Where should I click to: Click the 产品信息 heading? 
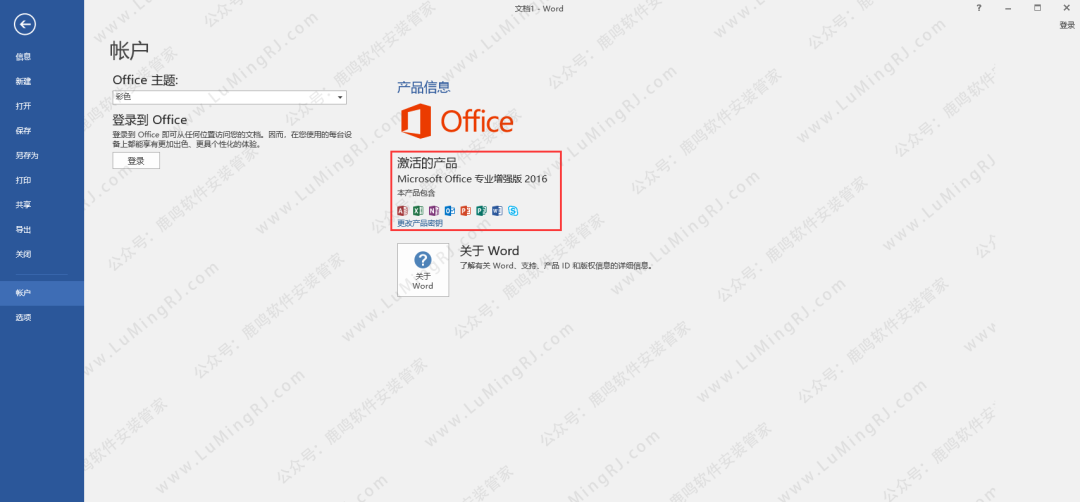[424, 87]
